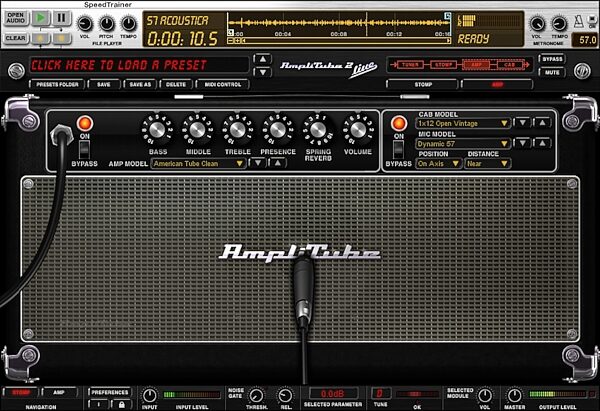Switch to the Stomp tab below chain

(x=422, y=84)
